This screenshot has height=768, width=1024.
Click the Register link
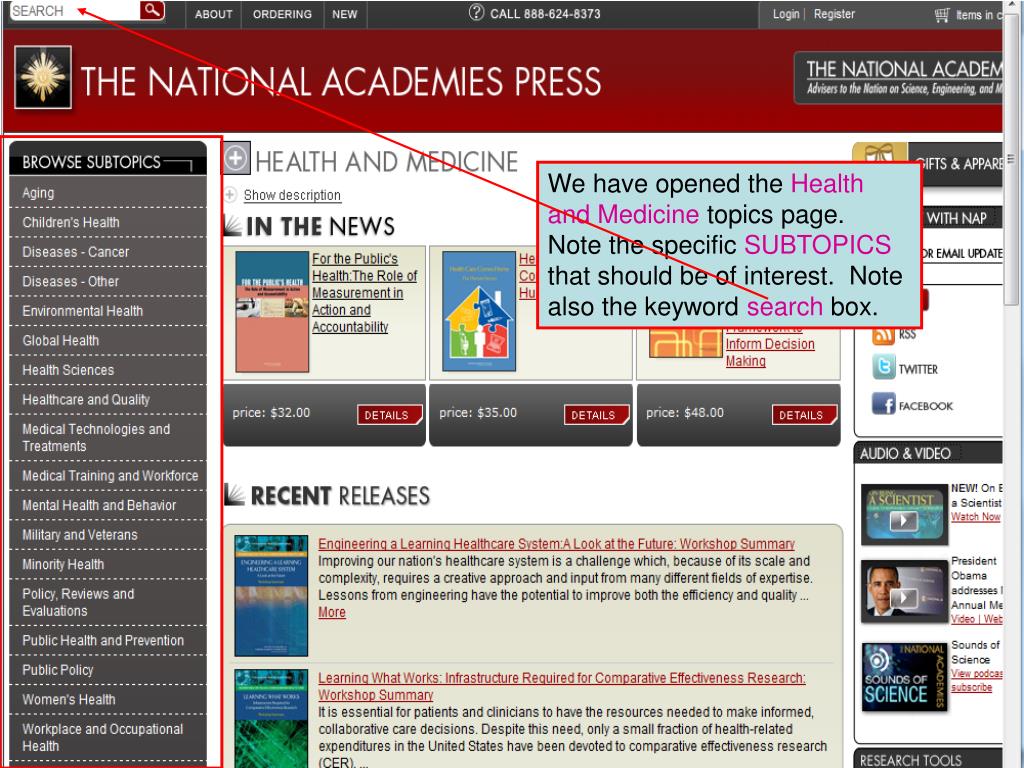tap(834, 14)
